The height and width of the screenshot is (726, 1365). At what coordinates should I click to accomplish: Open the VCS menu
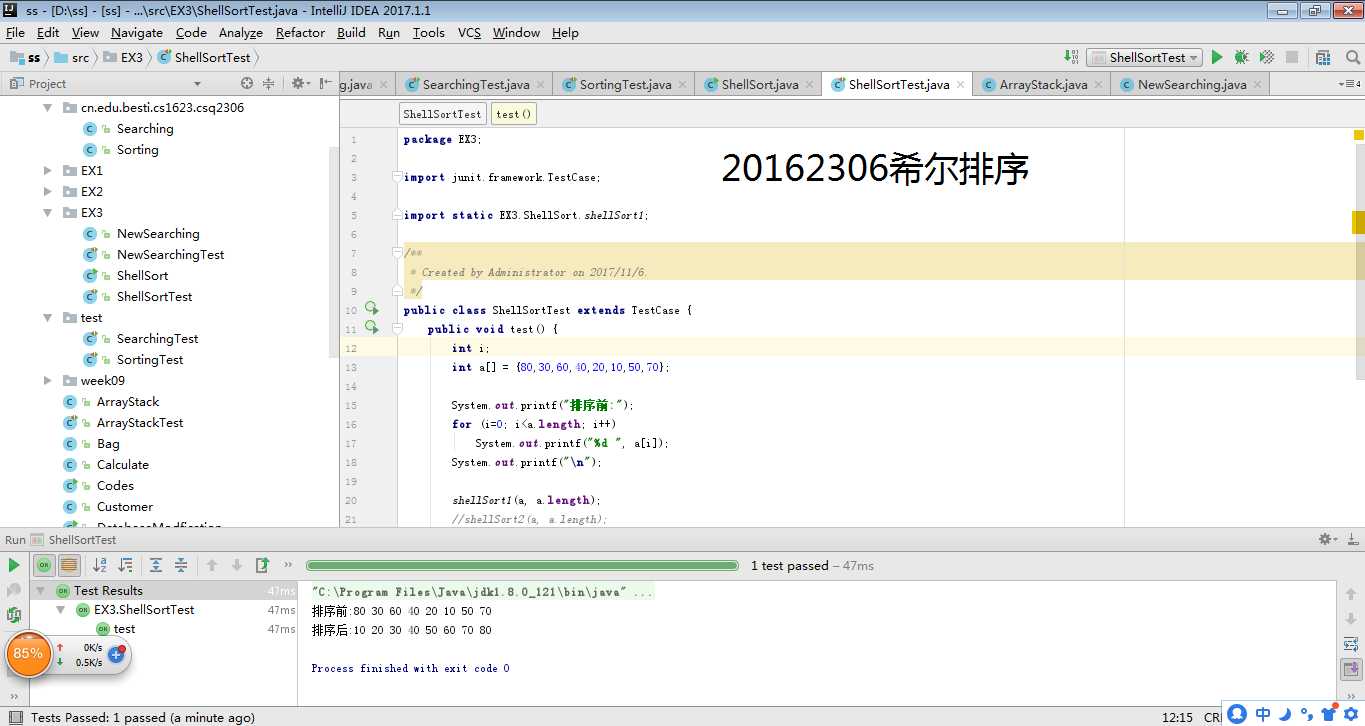[469, 32]
